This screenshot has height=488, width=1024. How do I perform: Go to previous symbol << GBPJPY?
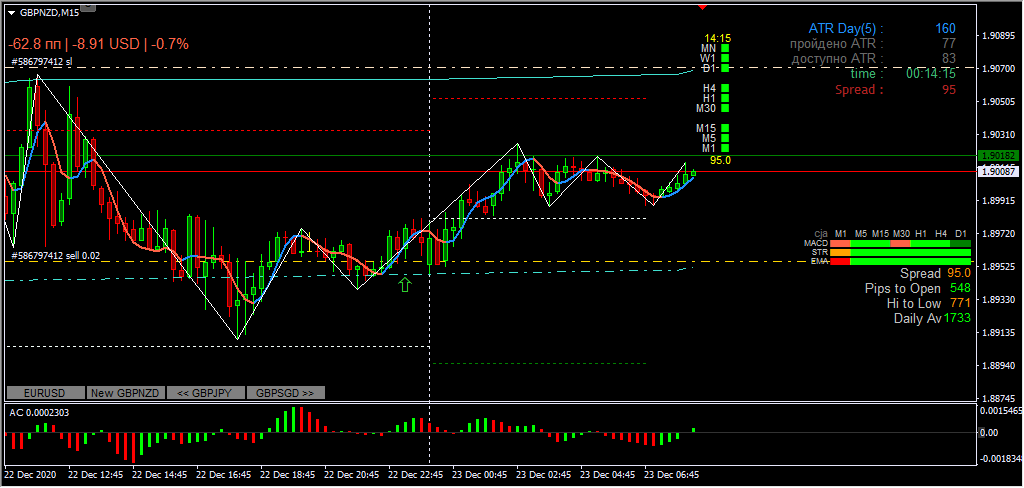tap(206, 393)
